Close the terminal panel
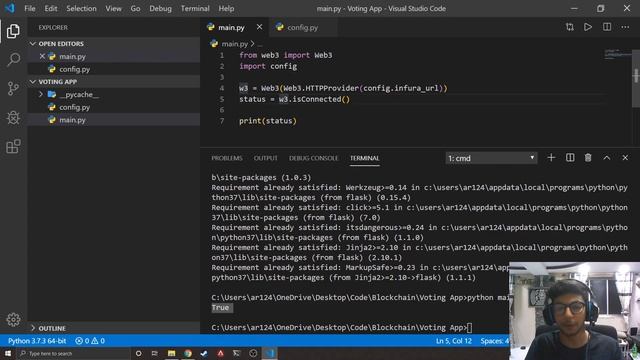Image resolution: width=640 pixels, height=360 pixels. coord(625,158)
